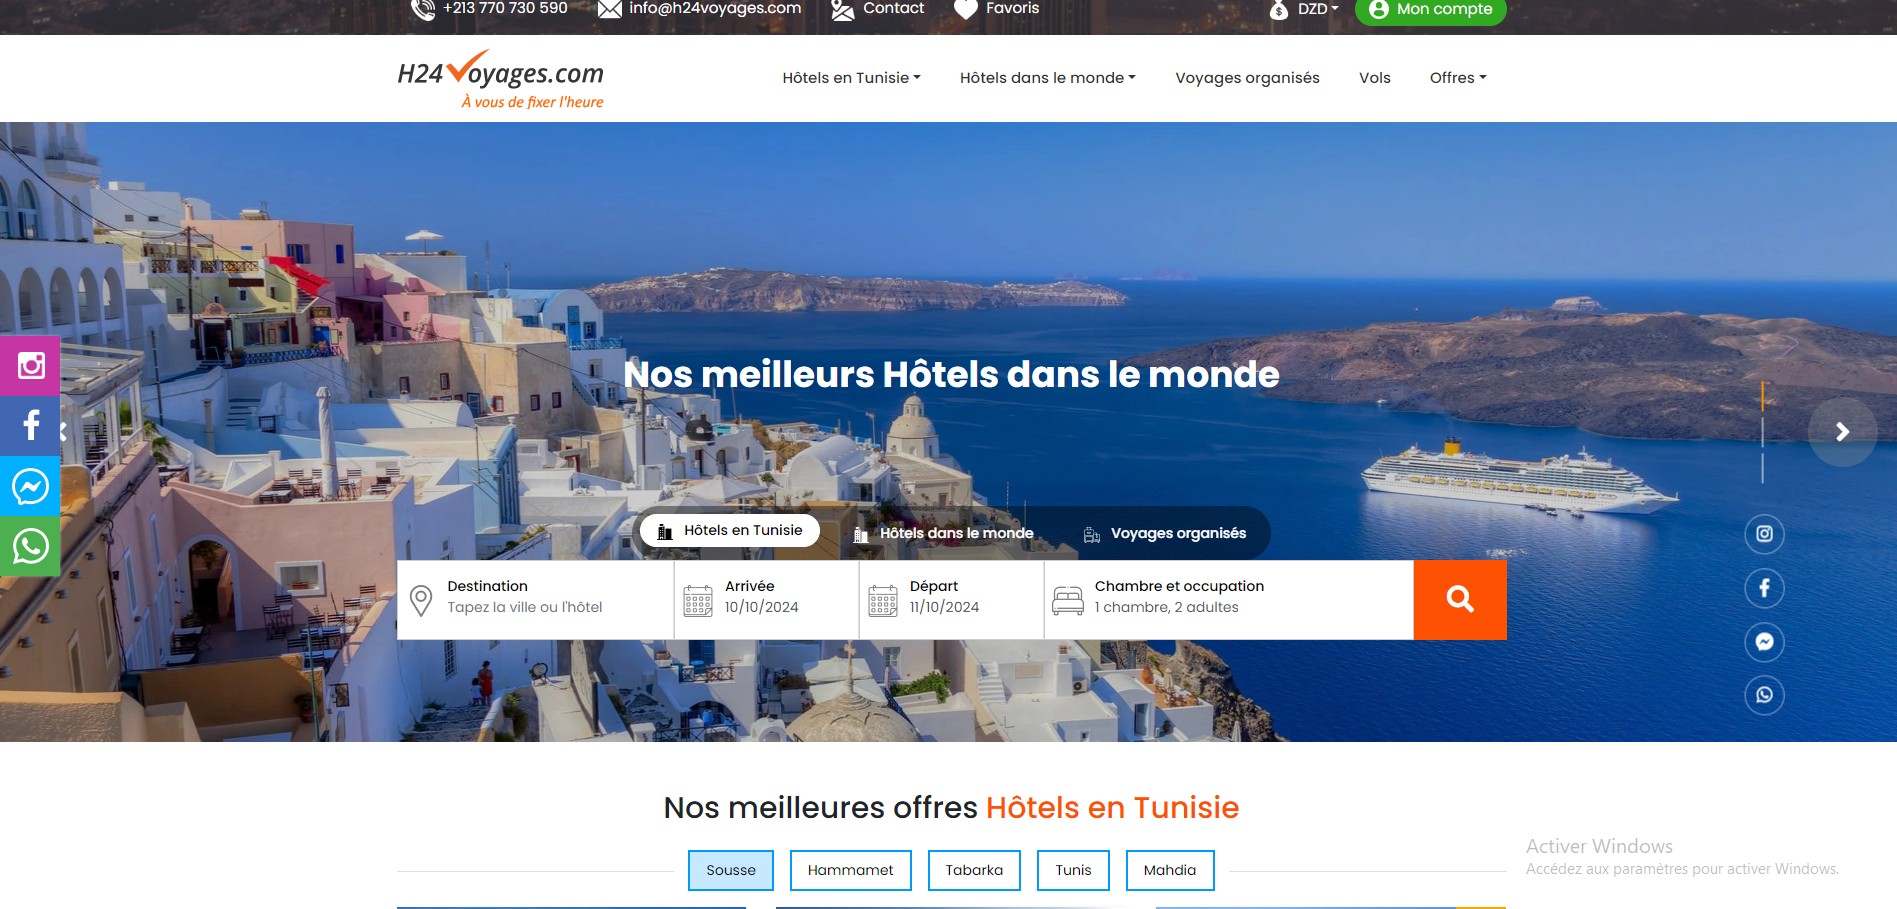Select the Hôtels dans le monde search tab
The image size is (1897, 909).
(943, 534)
